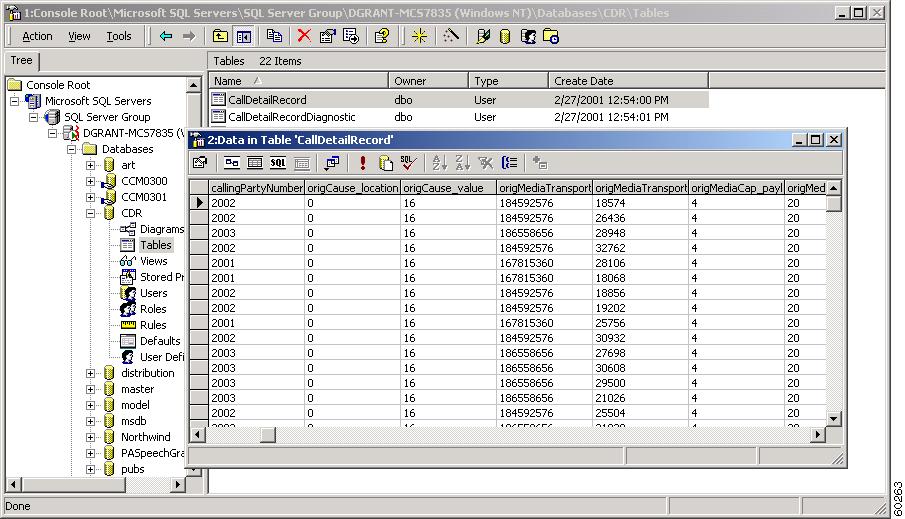
Task: Expand the CCM0300 database node
Action: pos(91,181)
